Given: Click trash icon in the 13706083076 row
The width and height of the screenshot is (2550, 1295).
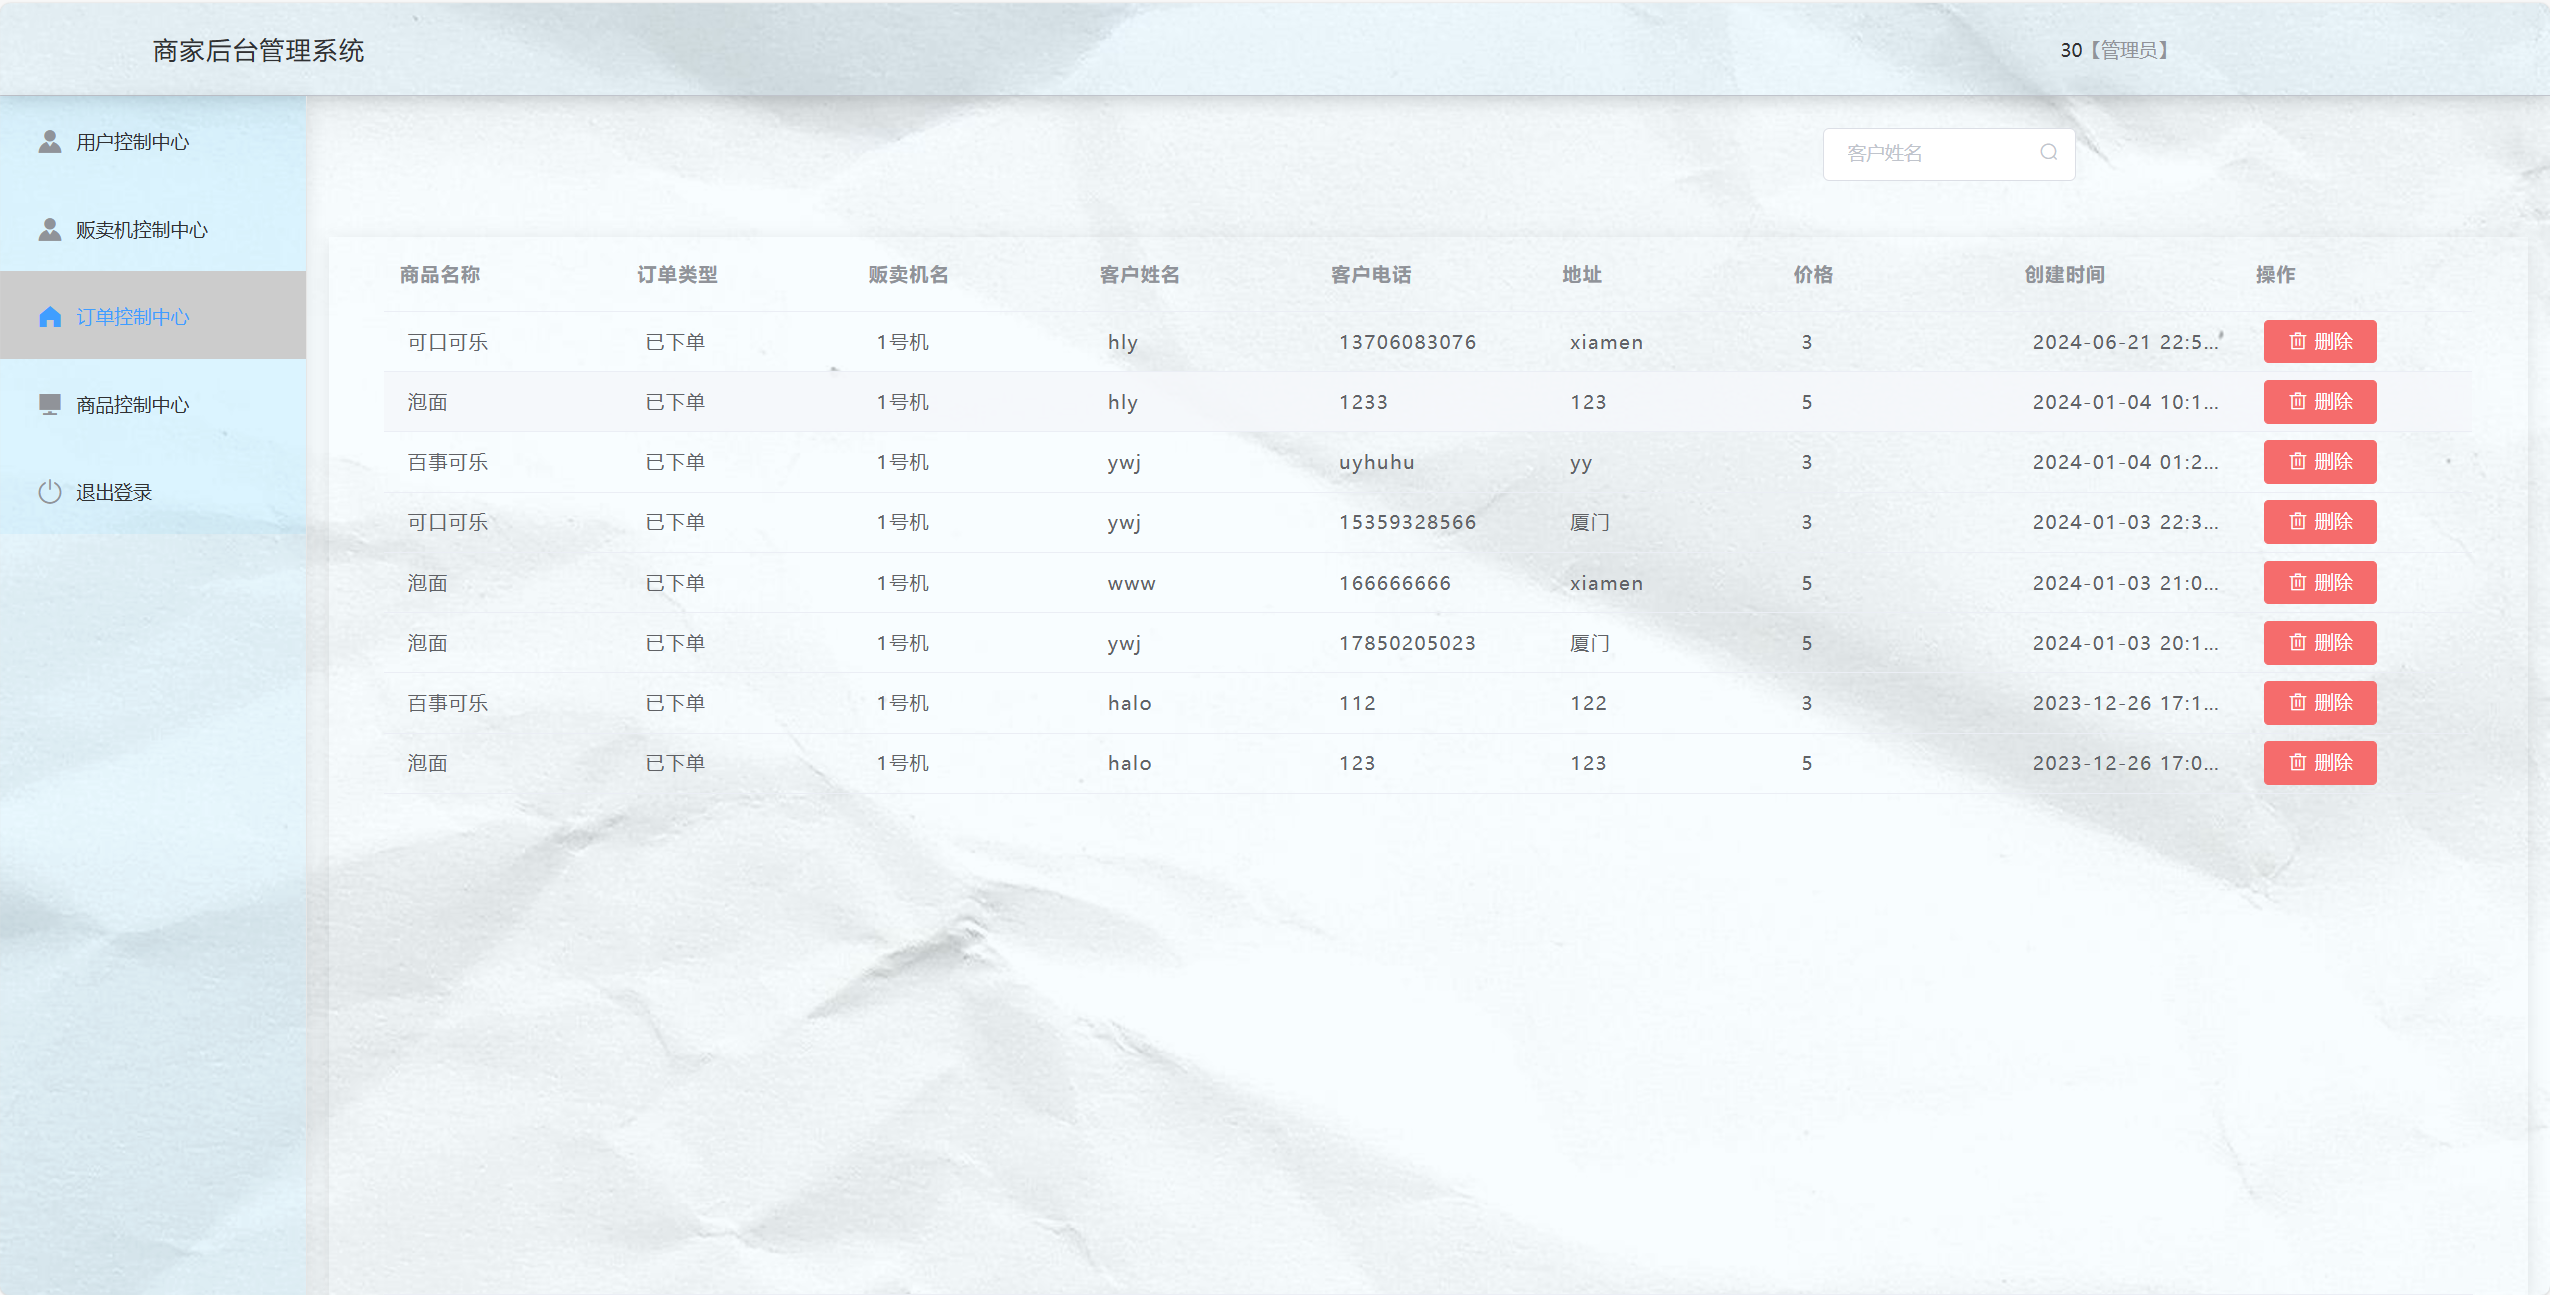Looking at the screenshot, I should [2297, 341].
